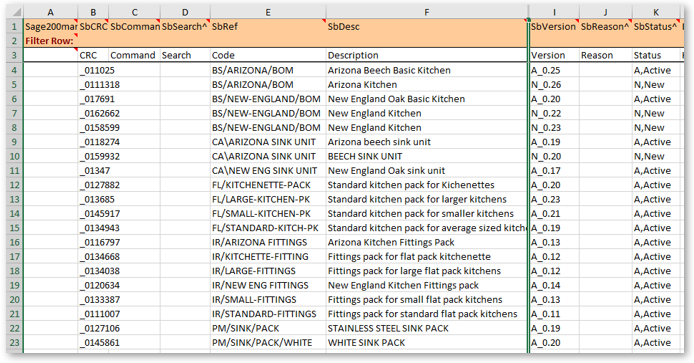Viewport: 694px width, 363px height.
Task: Click code IR/NEW ENG FITTINGS
Action: click(268, 285)
